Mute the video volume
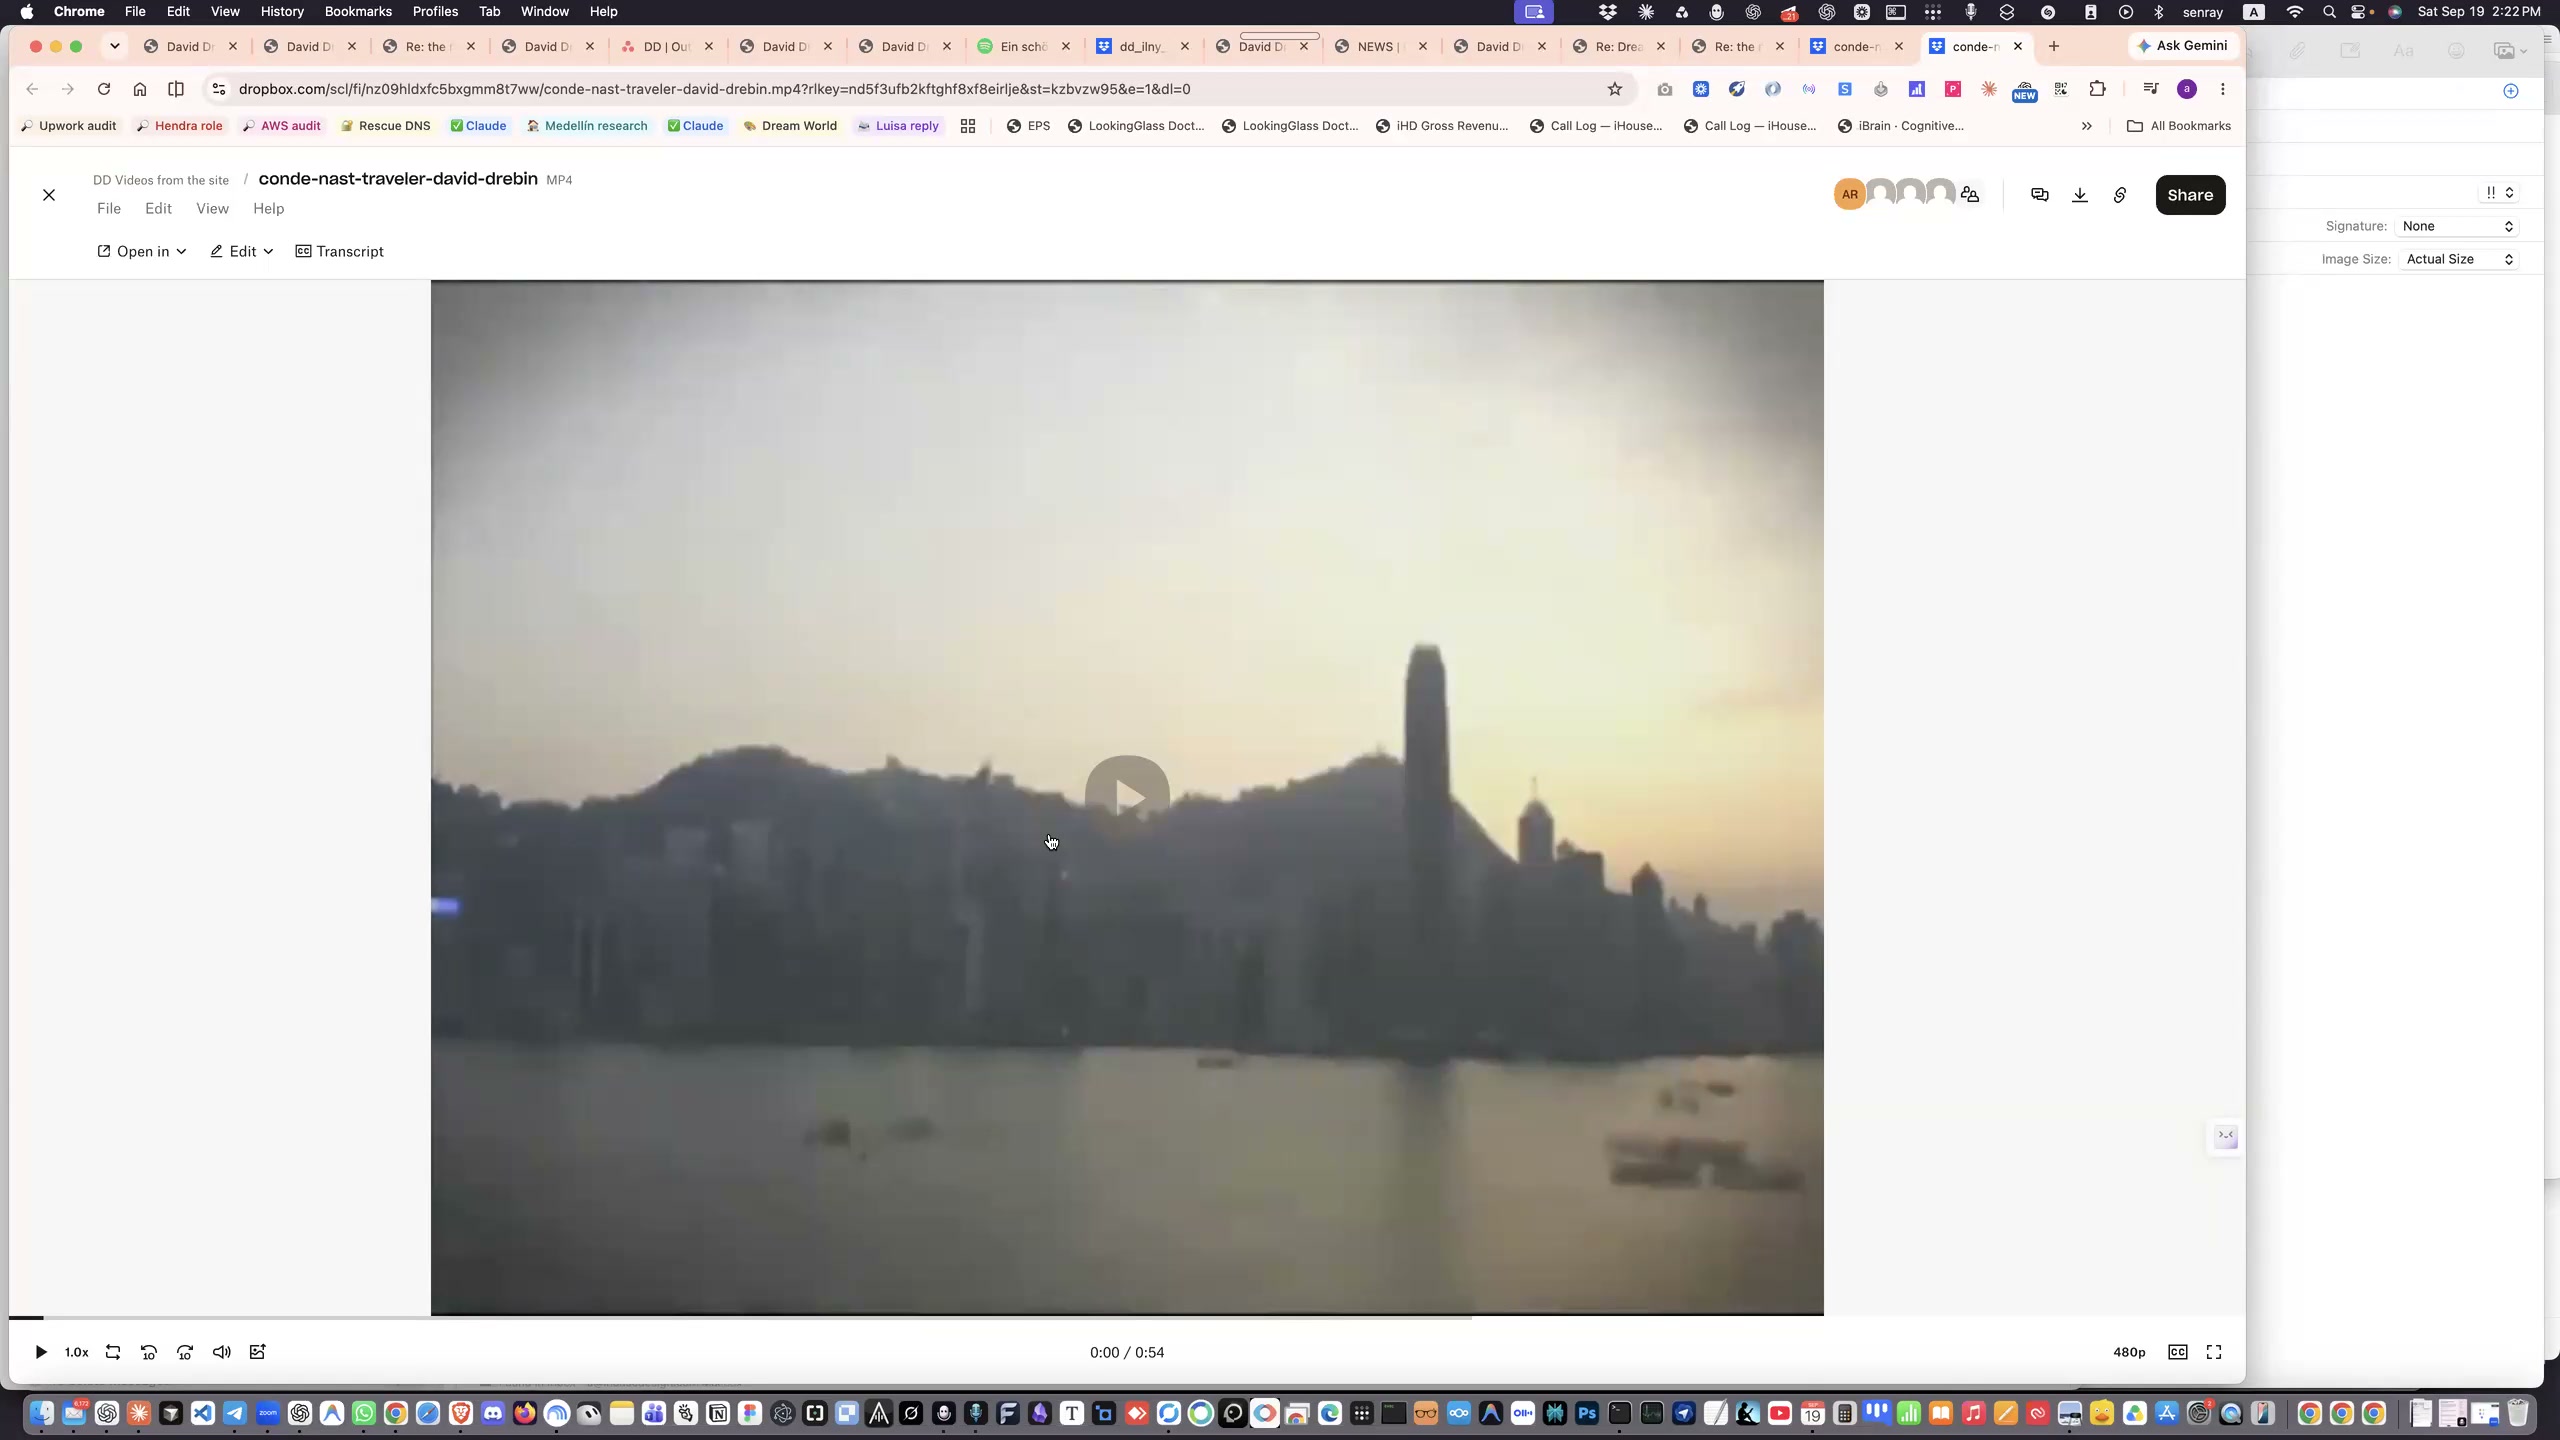The image size is (2560, 1440). pos(222,1352)
